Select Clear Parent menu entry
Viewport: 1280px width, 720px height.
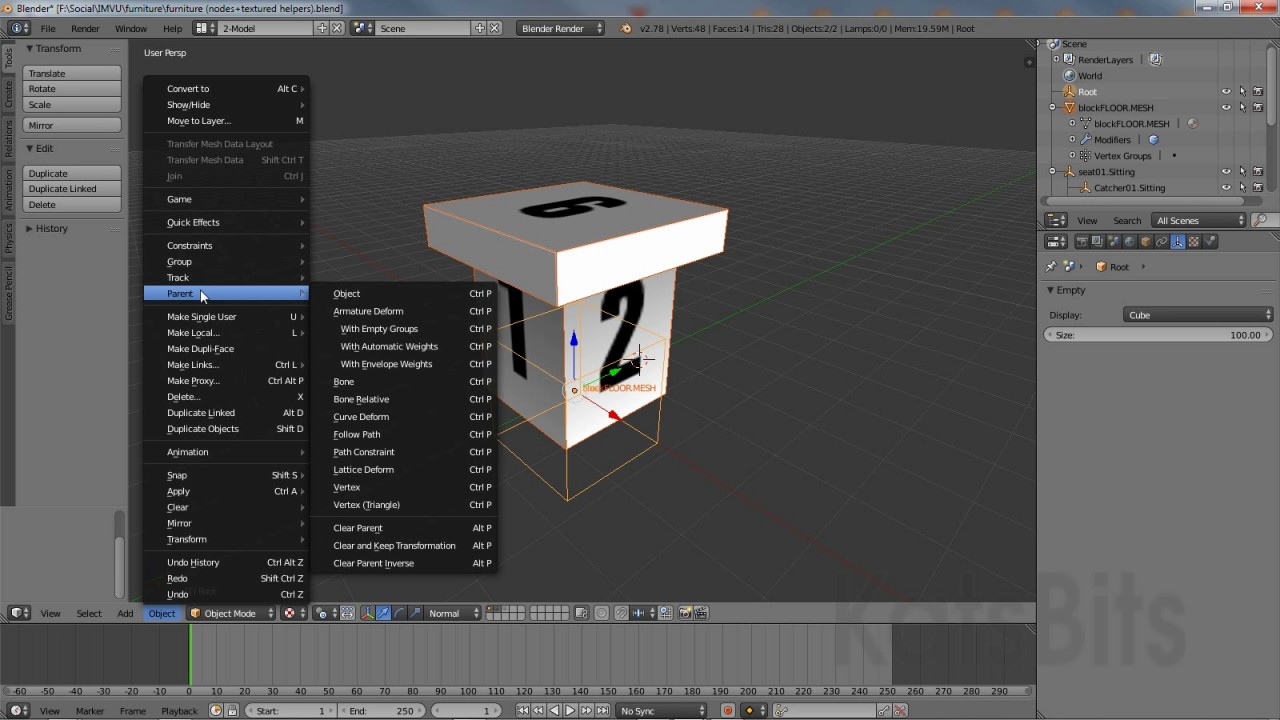(358, 528)
